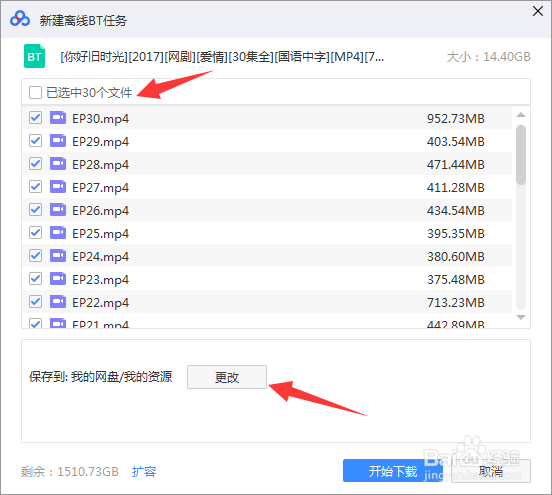Viewport: 552px width, 495px height.
Task: Uncheck the EP29.mp4 checkbox
Action: pos(36,141)
